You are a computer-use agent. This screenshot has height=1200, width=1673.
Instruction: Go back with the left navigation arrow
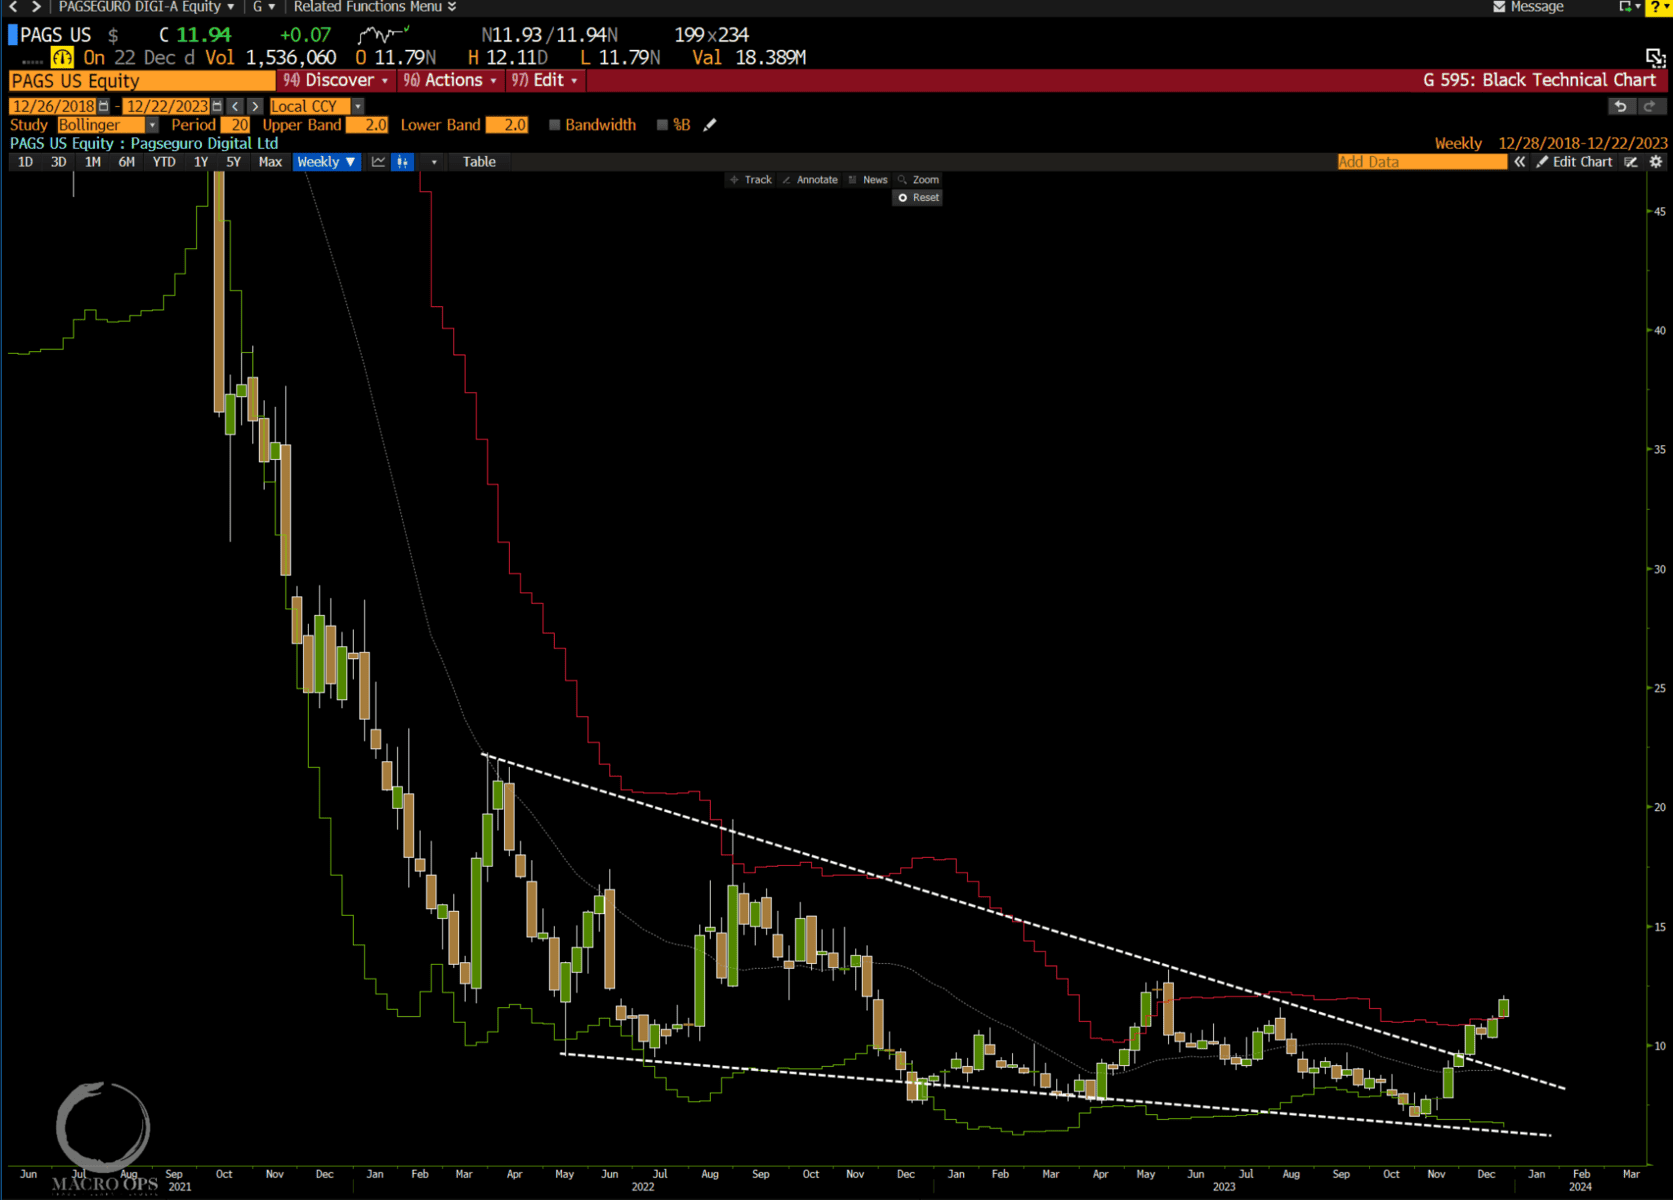click(x=13, y=7)
